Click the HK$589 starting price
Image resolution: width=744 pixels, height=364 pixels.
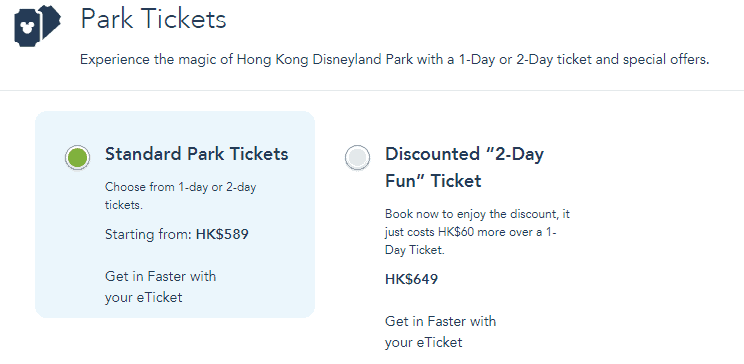pos(222,234)
